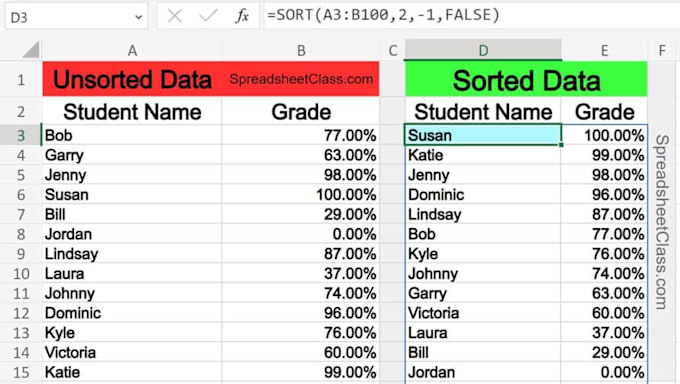Select row 8 header

tap(21, 234)
